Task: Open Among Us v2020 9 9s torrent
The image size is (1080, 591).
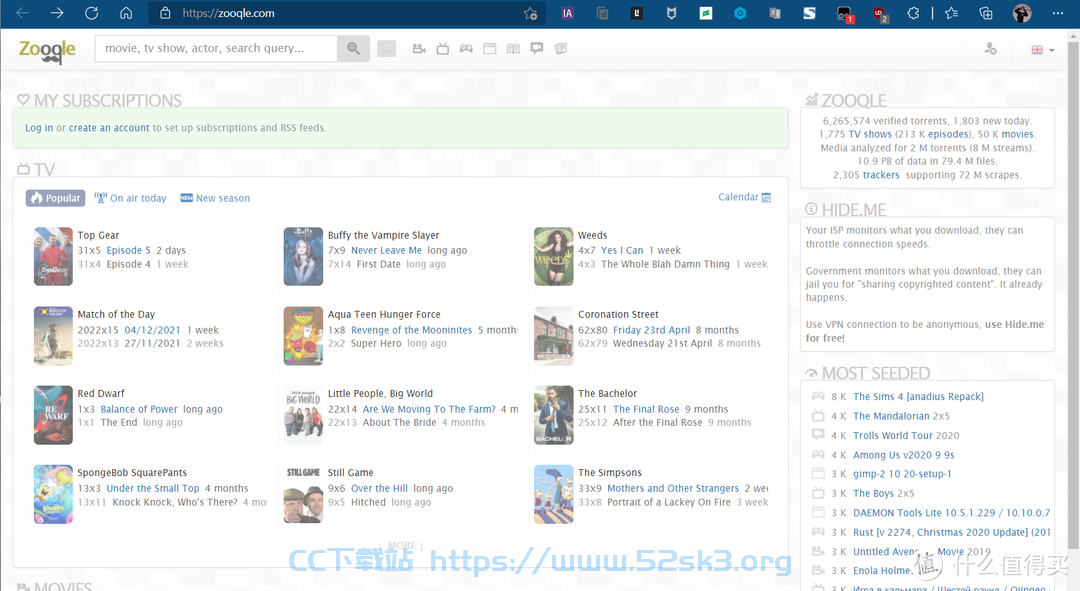Action: tap(904, 455)
